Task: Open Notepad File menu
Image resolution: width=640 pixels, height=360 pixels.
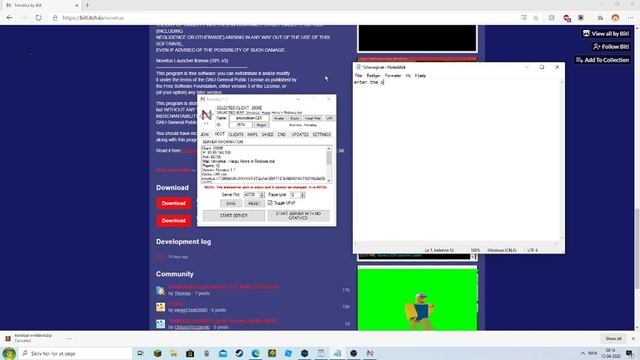Action: tap(358, 76)
